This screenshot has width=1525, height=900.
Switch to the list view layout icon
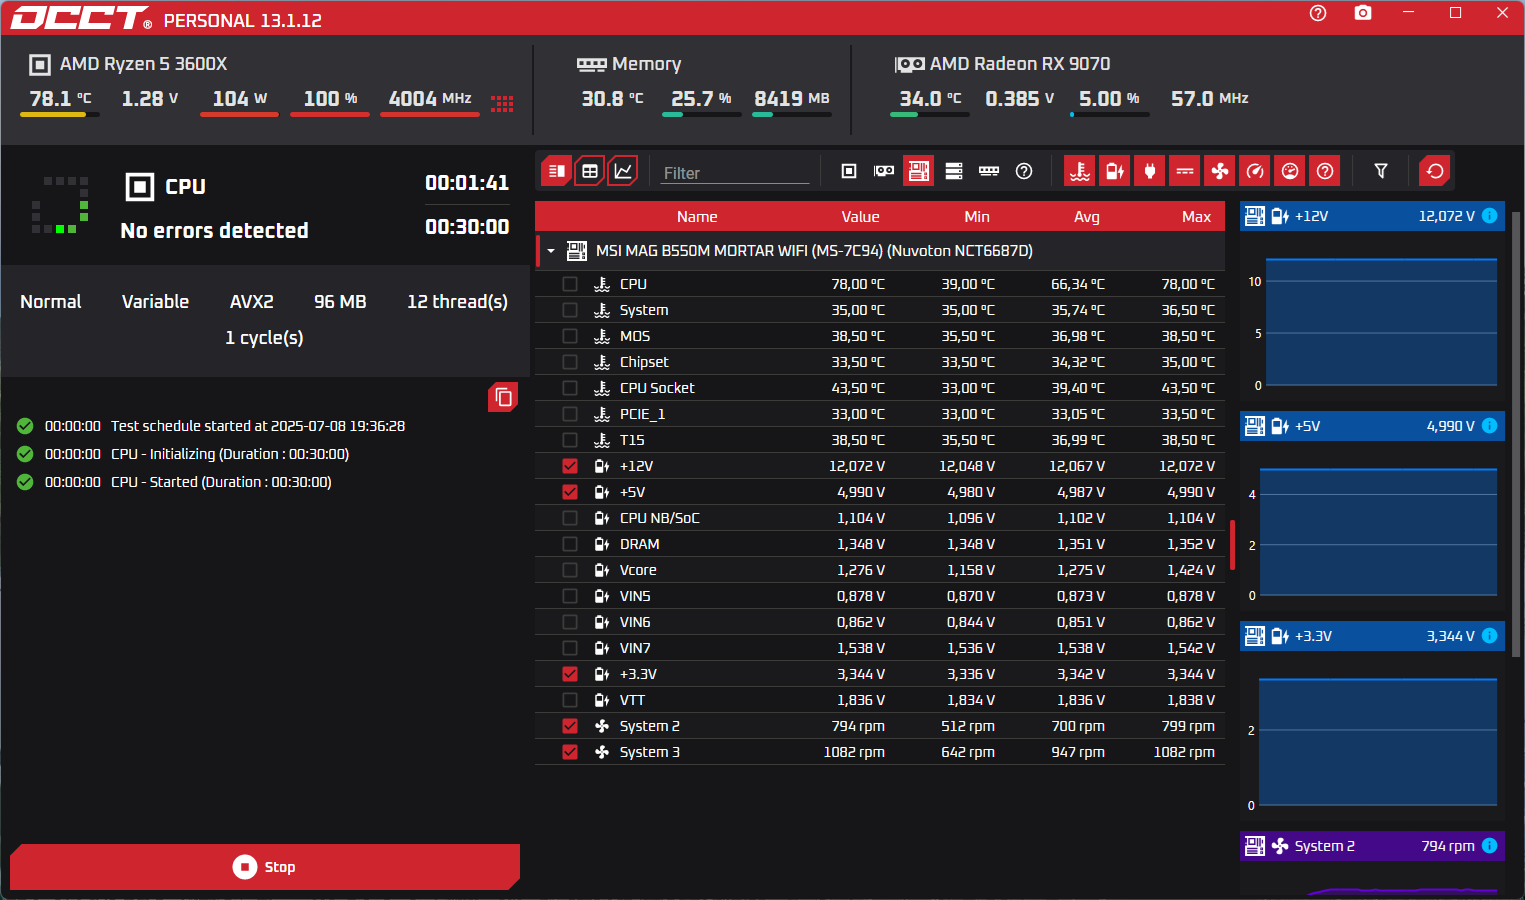click(x=557, y=171)
